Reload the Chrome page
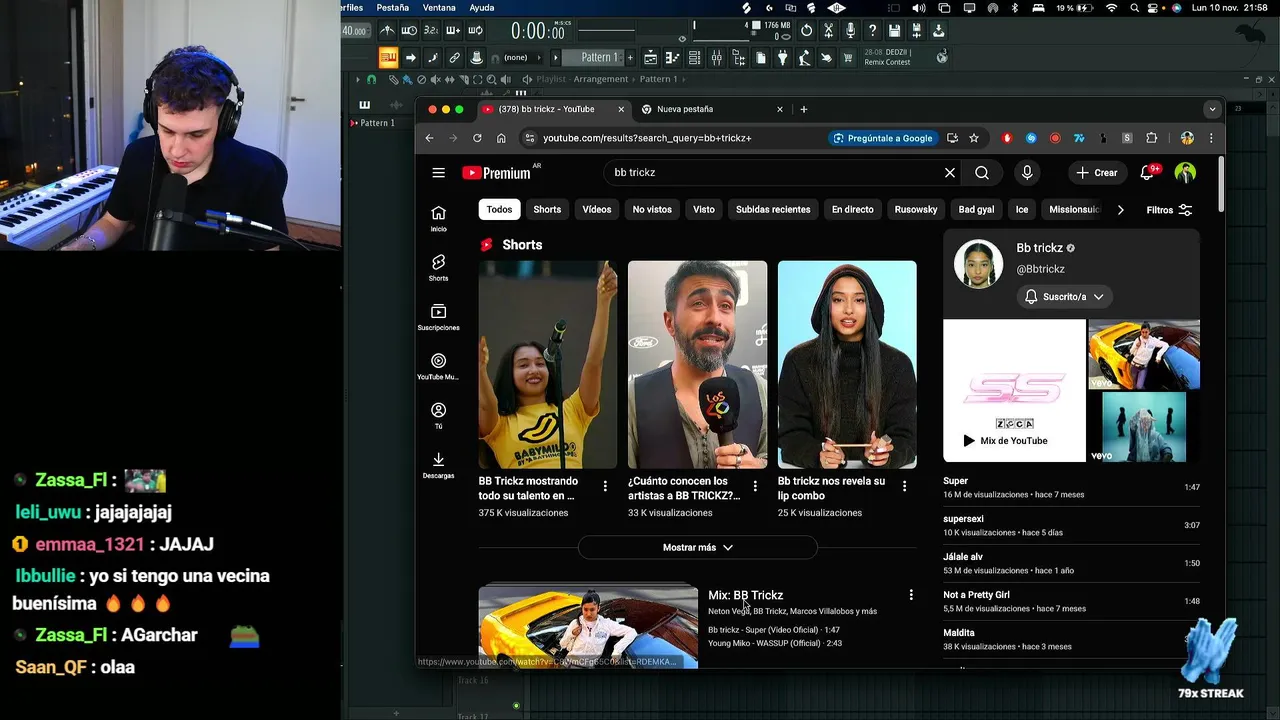Screen dimensions: 1280x720 (477, 138)
